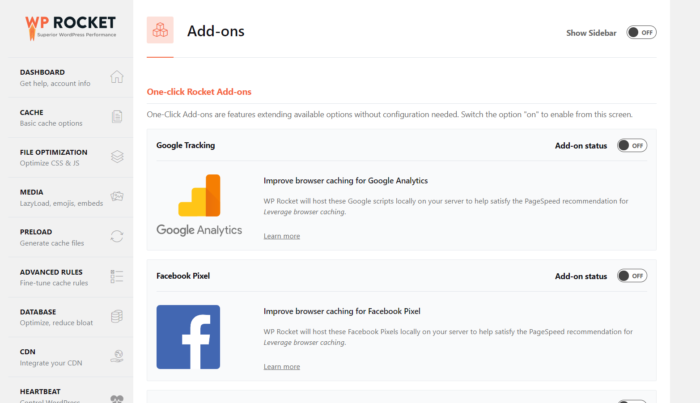700x403 pixels.
Task: Enable the Google Tracking add-on switch
Action: 632,145
